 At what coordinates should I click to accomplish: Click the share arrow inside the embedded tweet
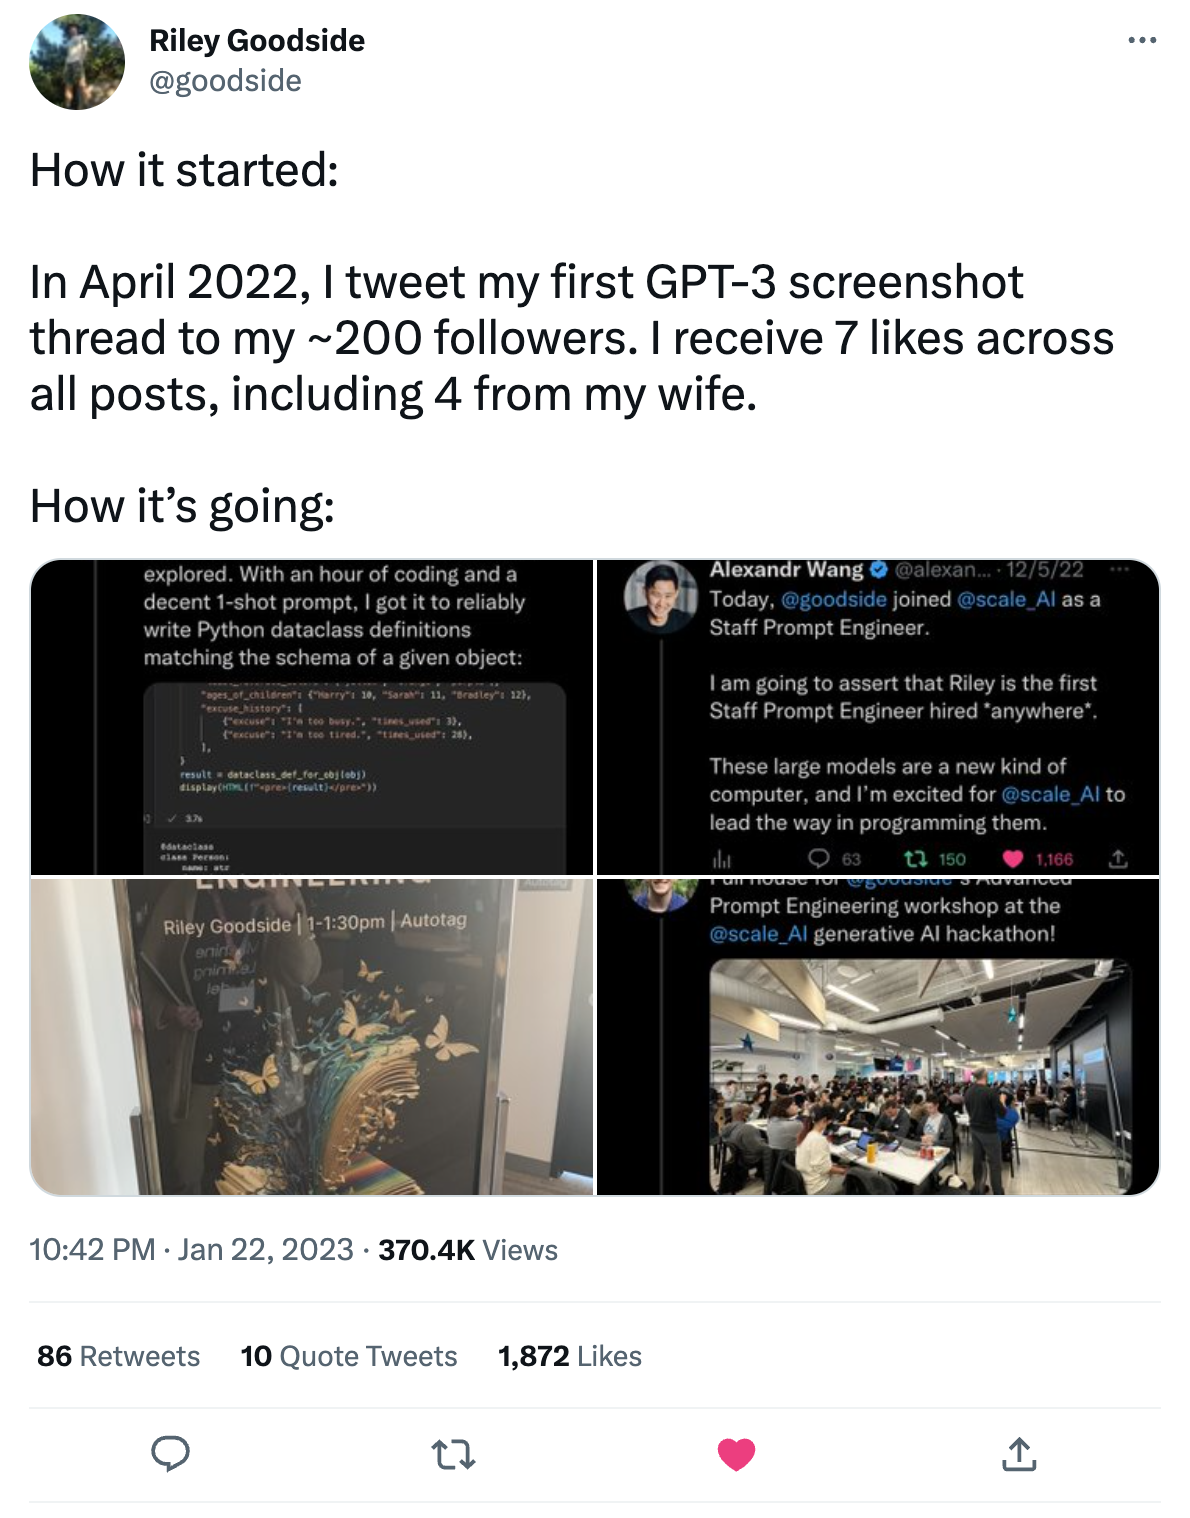(x=1118, y=858)
